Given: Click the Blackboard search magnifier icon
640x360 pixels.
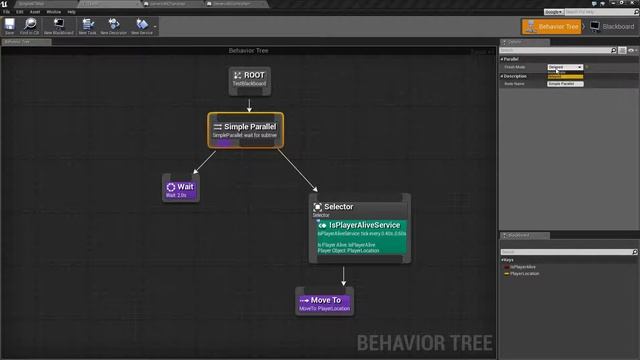Looking at the screenshot, I should (635, 252).
